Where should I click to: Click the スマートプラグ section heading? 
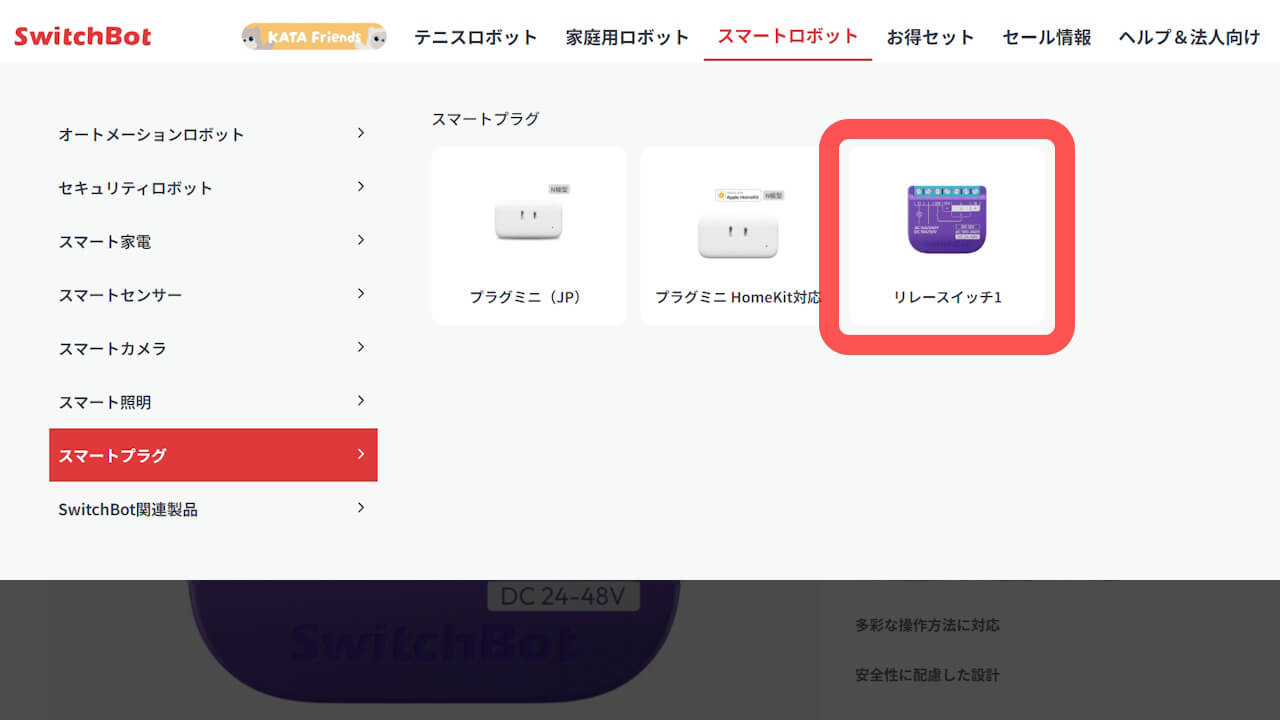pyautogui.click(x=485, y=119)
